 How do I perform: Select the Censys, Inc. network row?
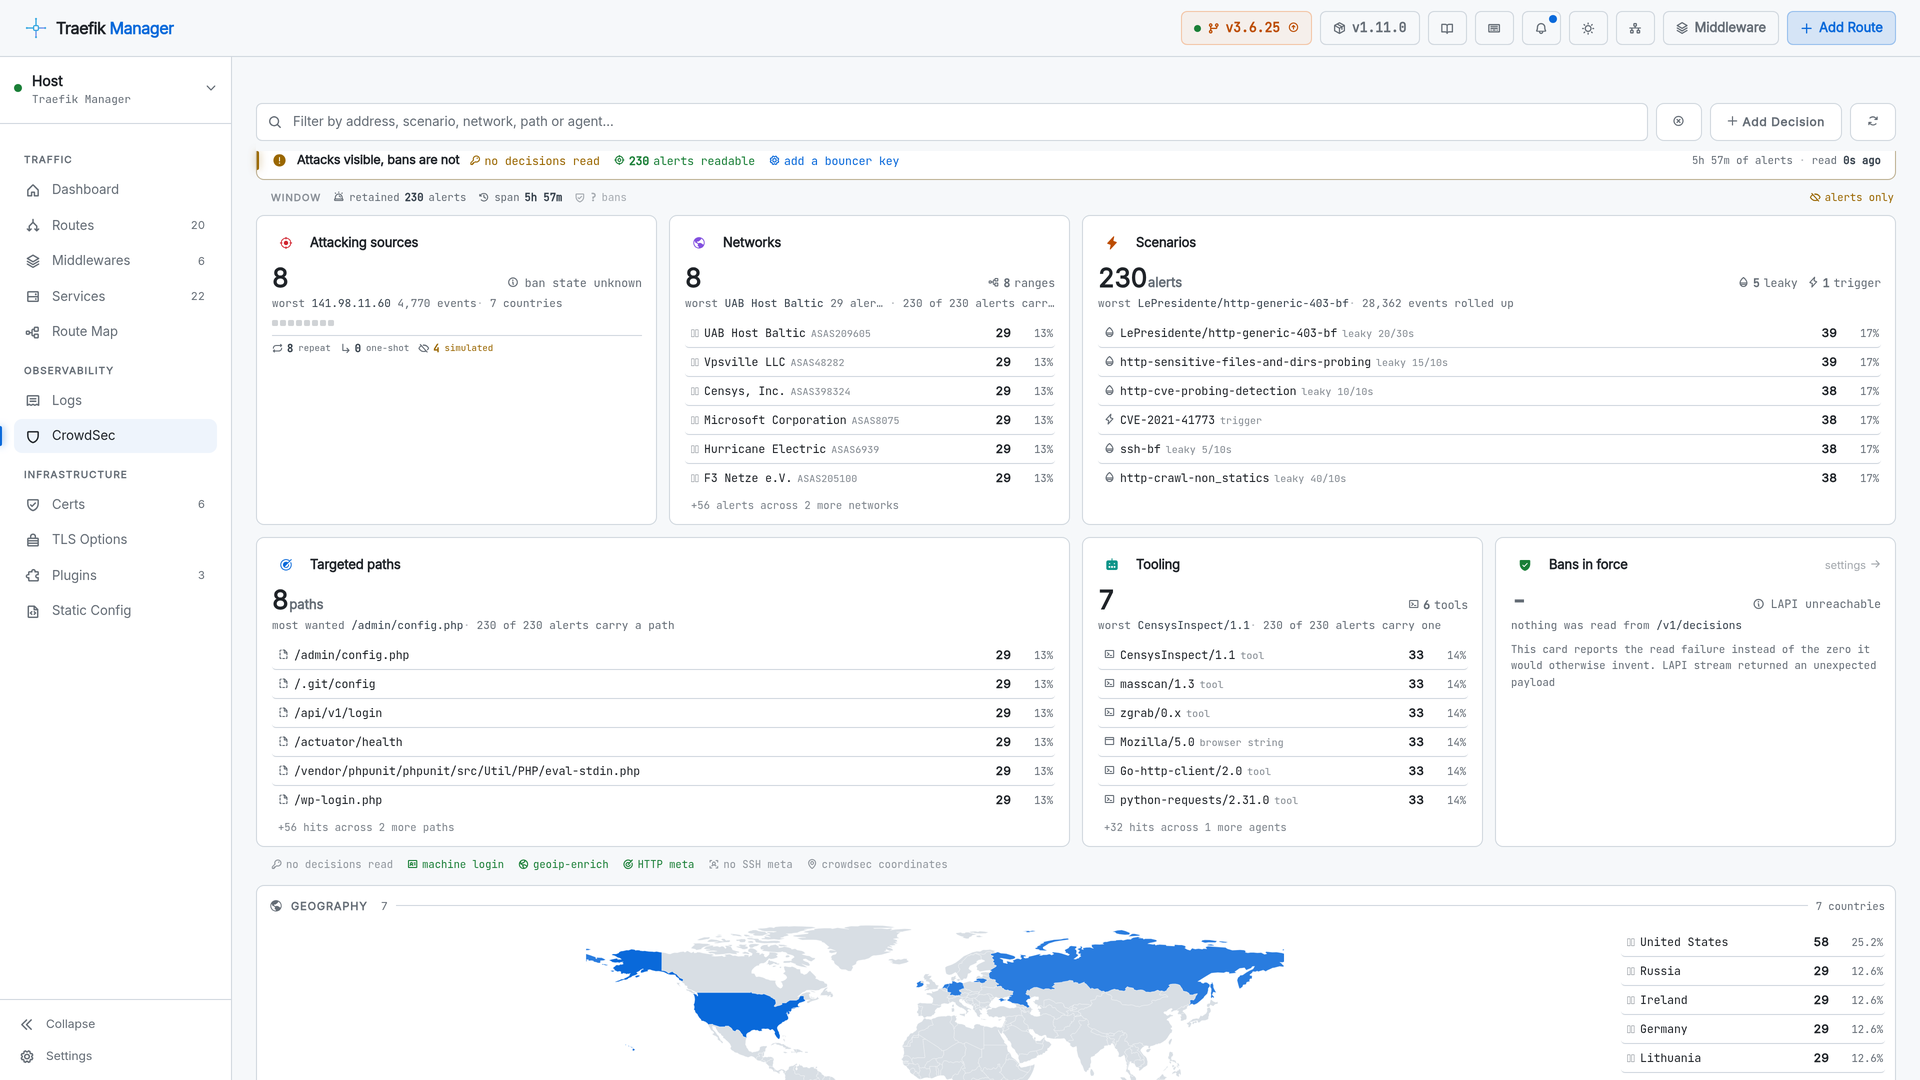[870, 391]
